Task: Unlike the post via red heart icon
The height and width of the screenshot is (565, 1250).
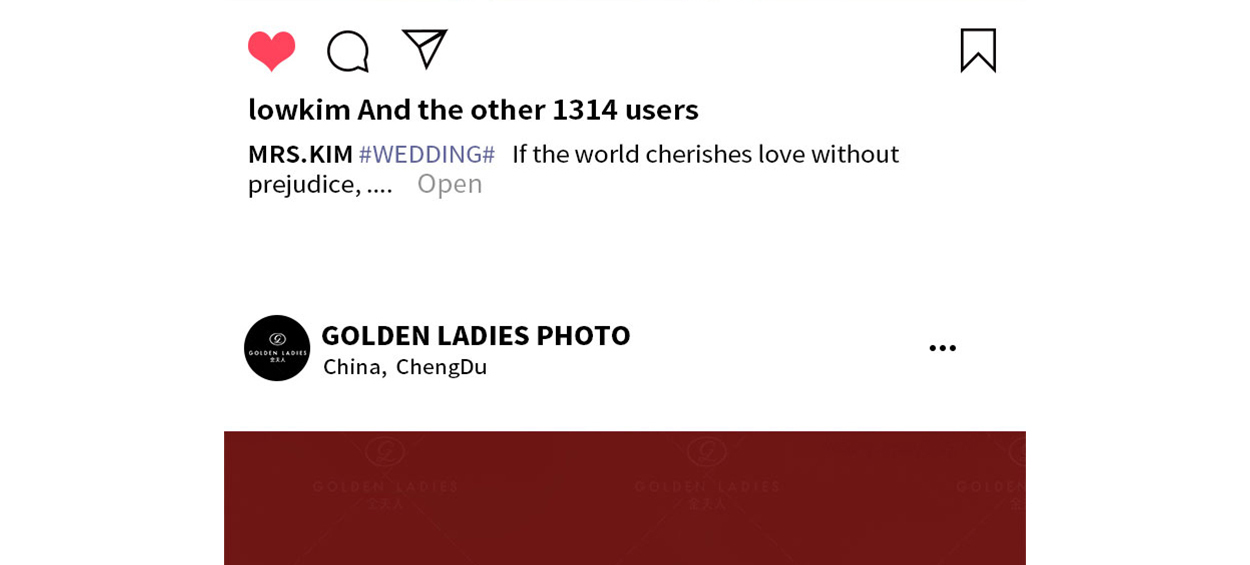Action: (x=271, y=51)
